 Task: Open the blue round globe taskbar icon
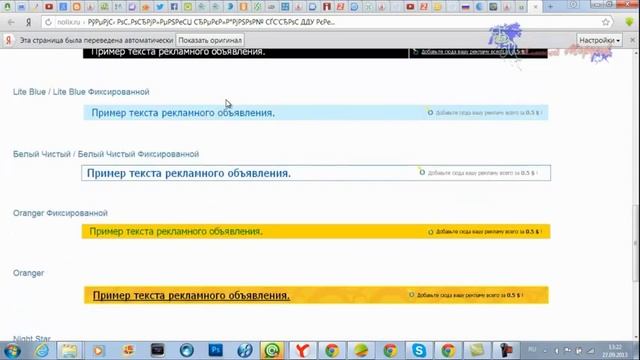pos(187,351)
